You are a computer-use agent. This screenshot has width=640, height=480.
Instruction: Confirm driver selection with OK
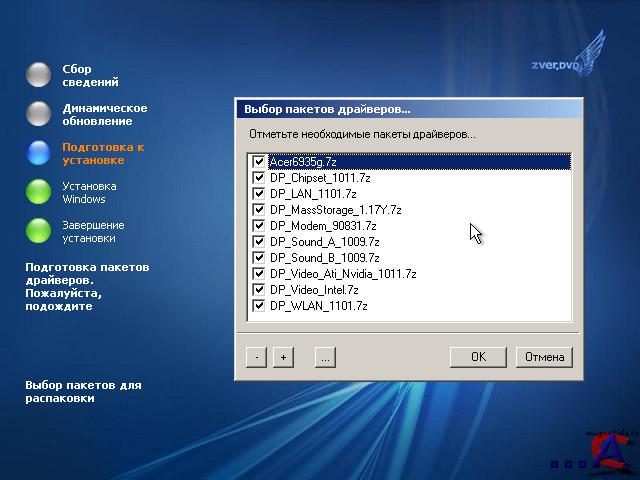click(478, 357)
